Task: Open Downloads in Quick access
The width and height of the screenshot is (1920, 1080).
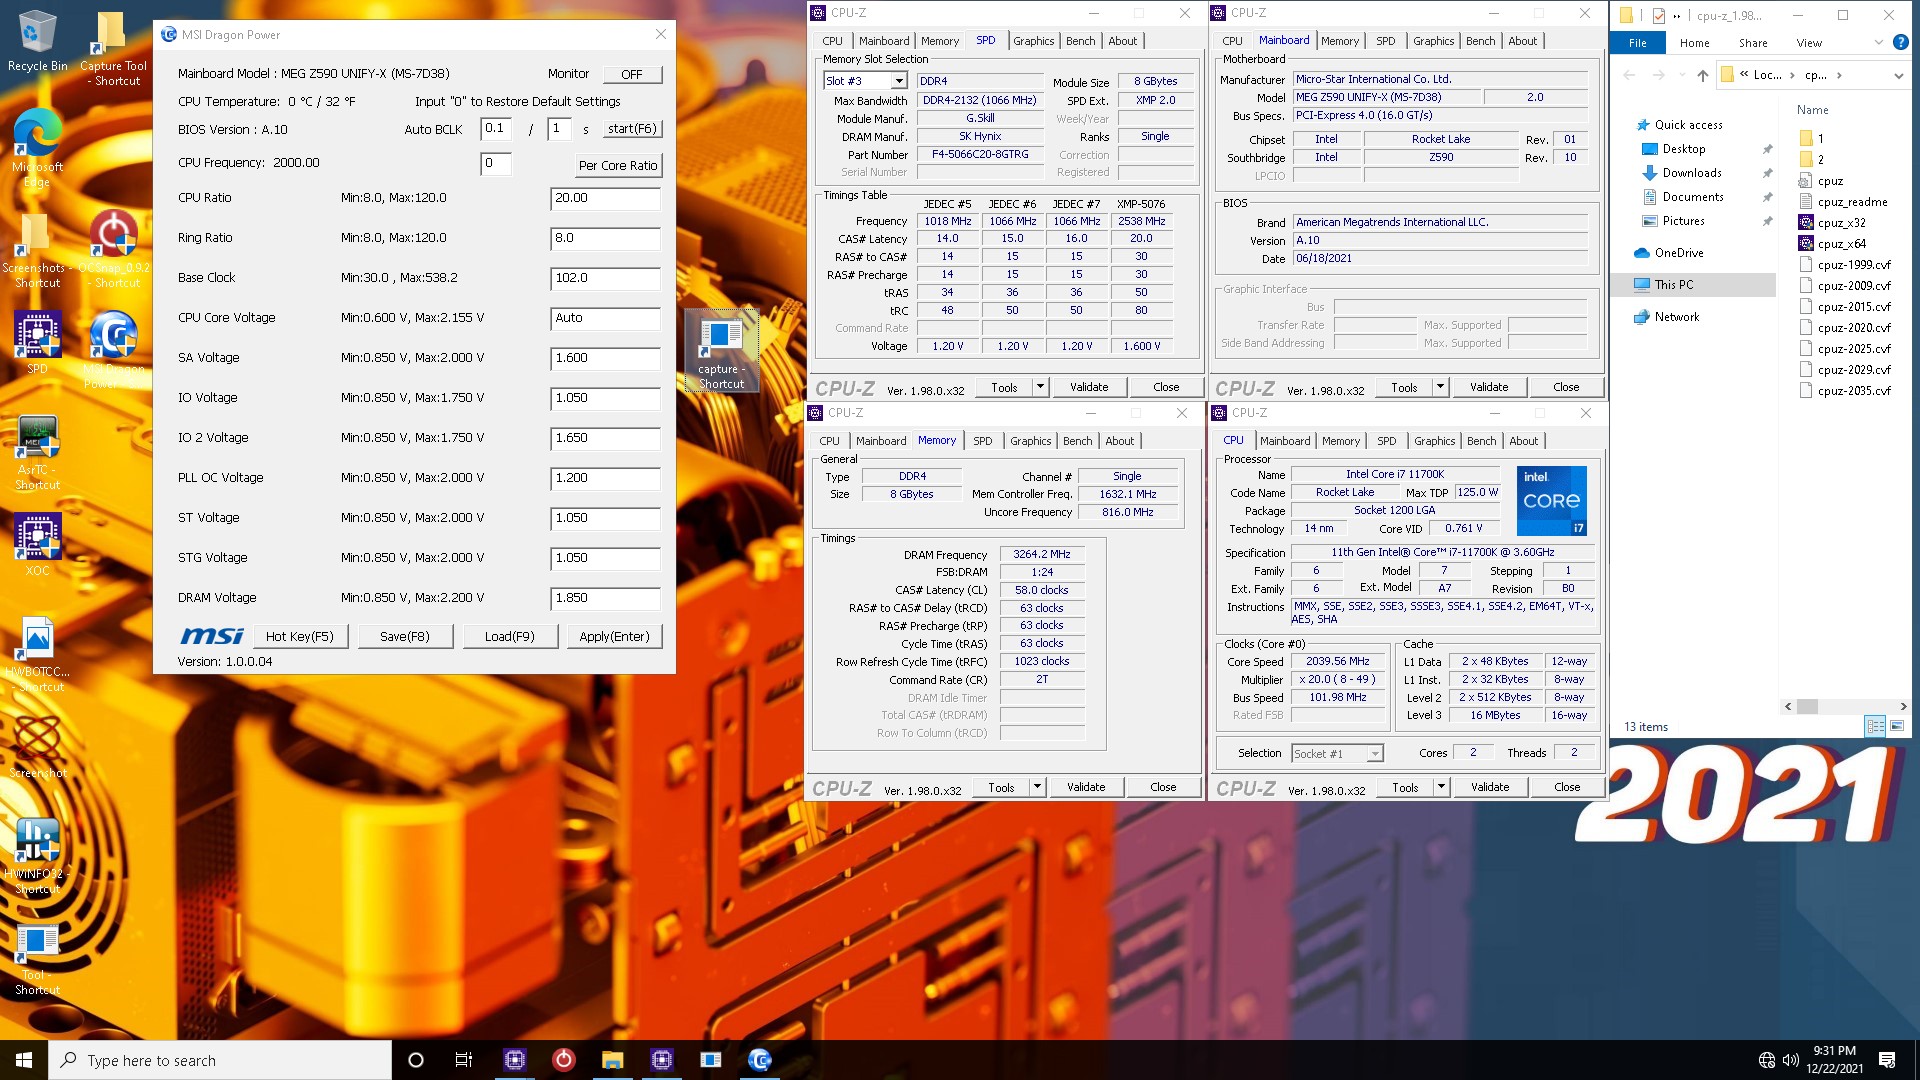Action: [x=1691, y=173]
